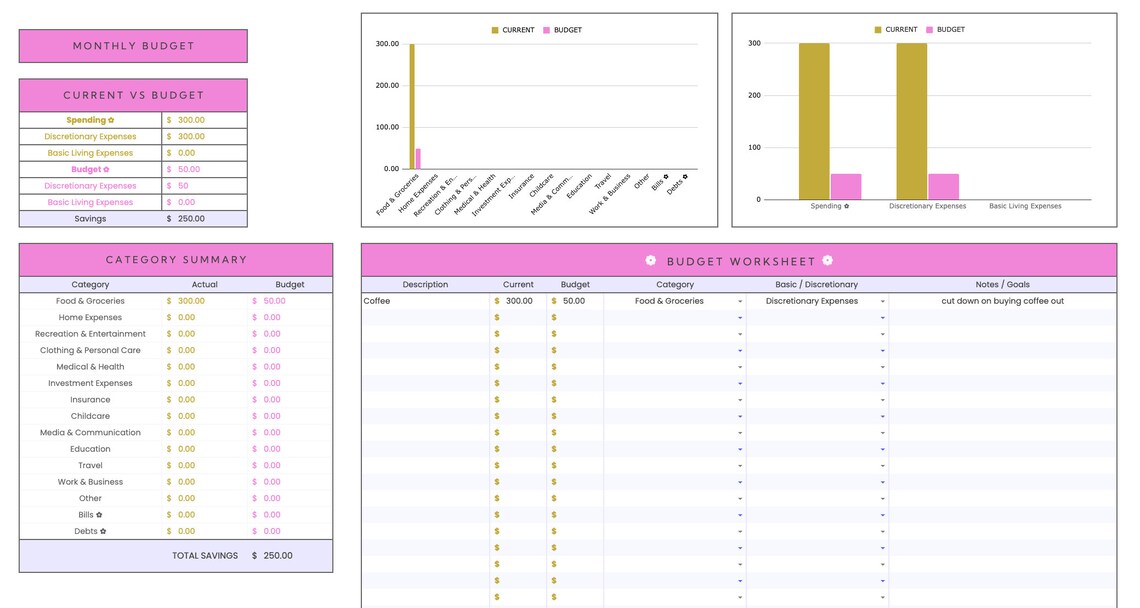Click the left flower icon in Budget Worksheet header

click(649, 260)
